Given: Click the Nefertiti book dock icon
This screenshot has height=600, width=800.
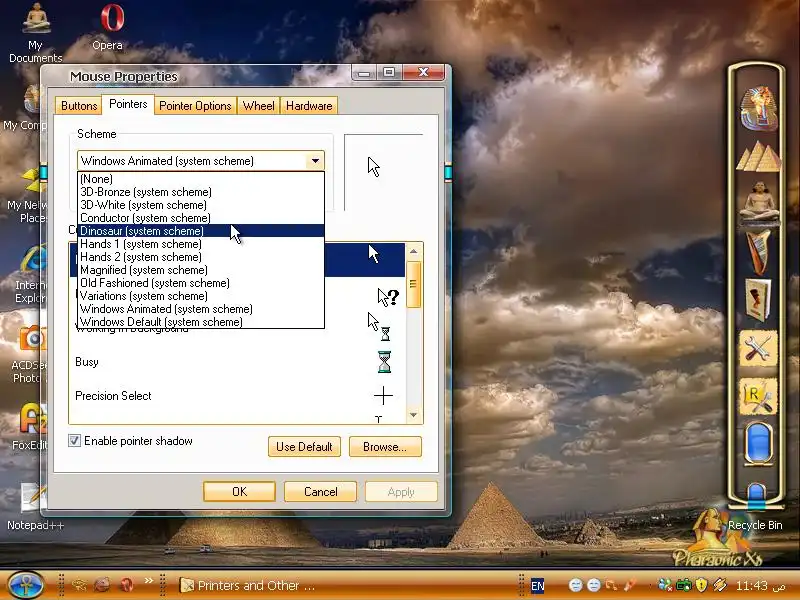Looking at the screenshot, I should 759,299.
